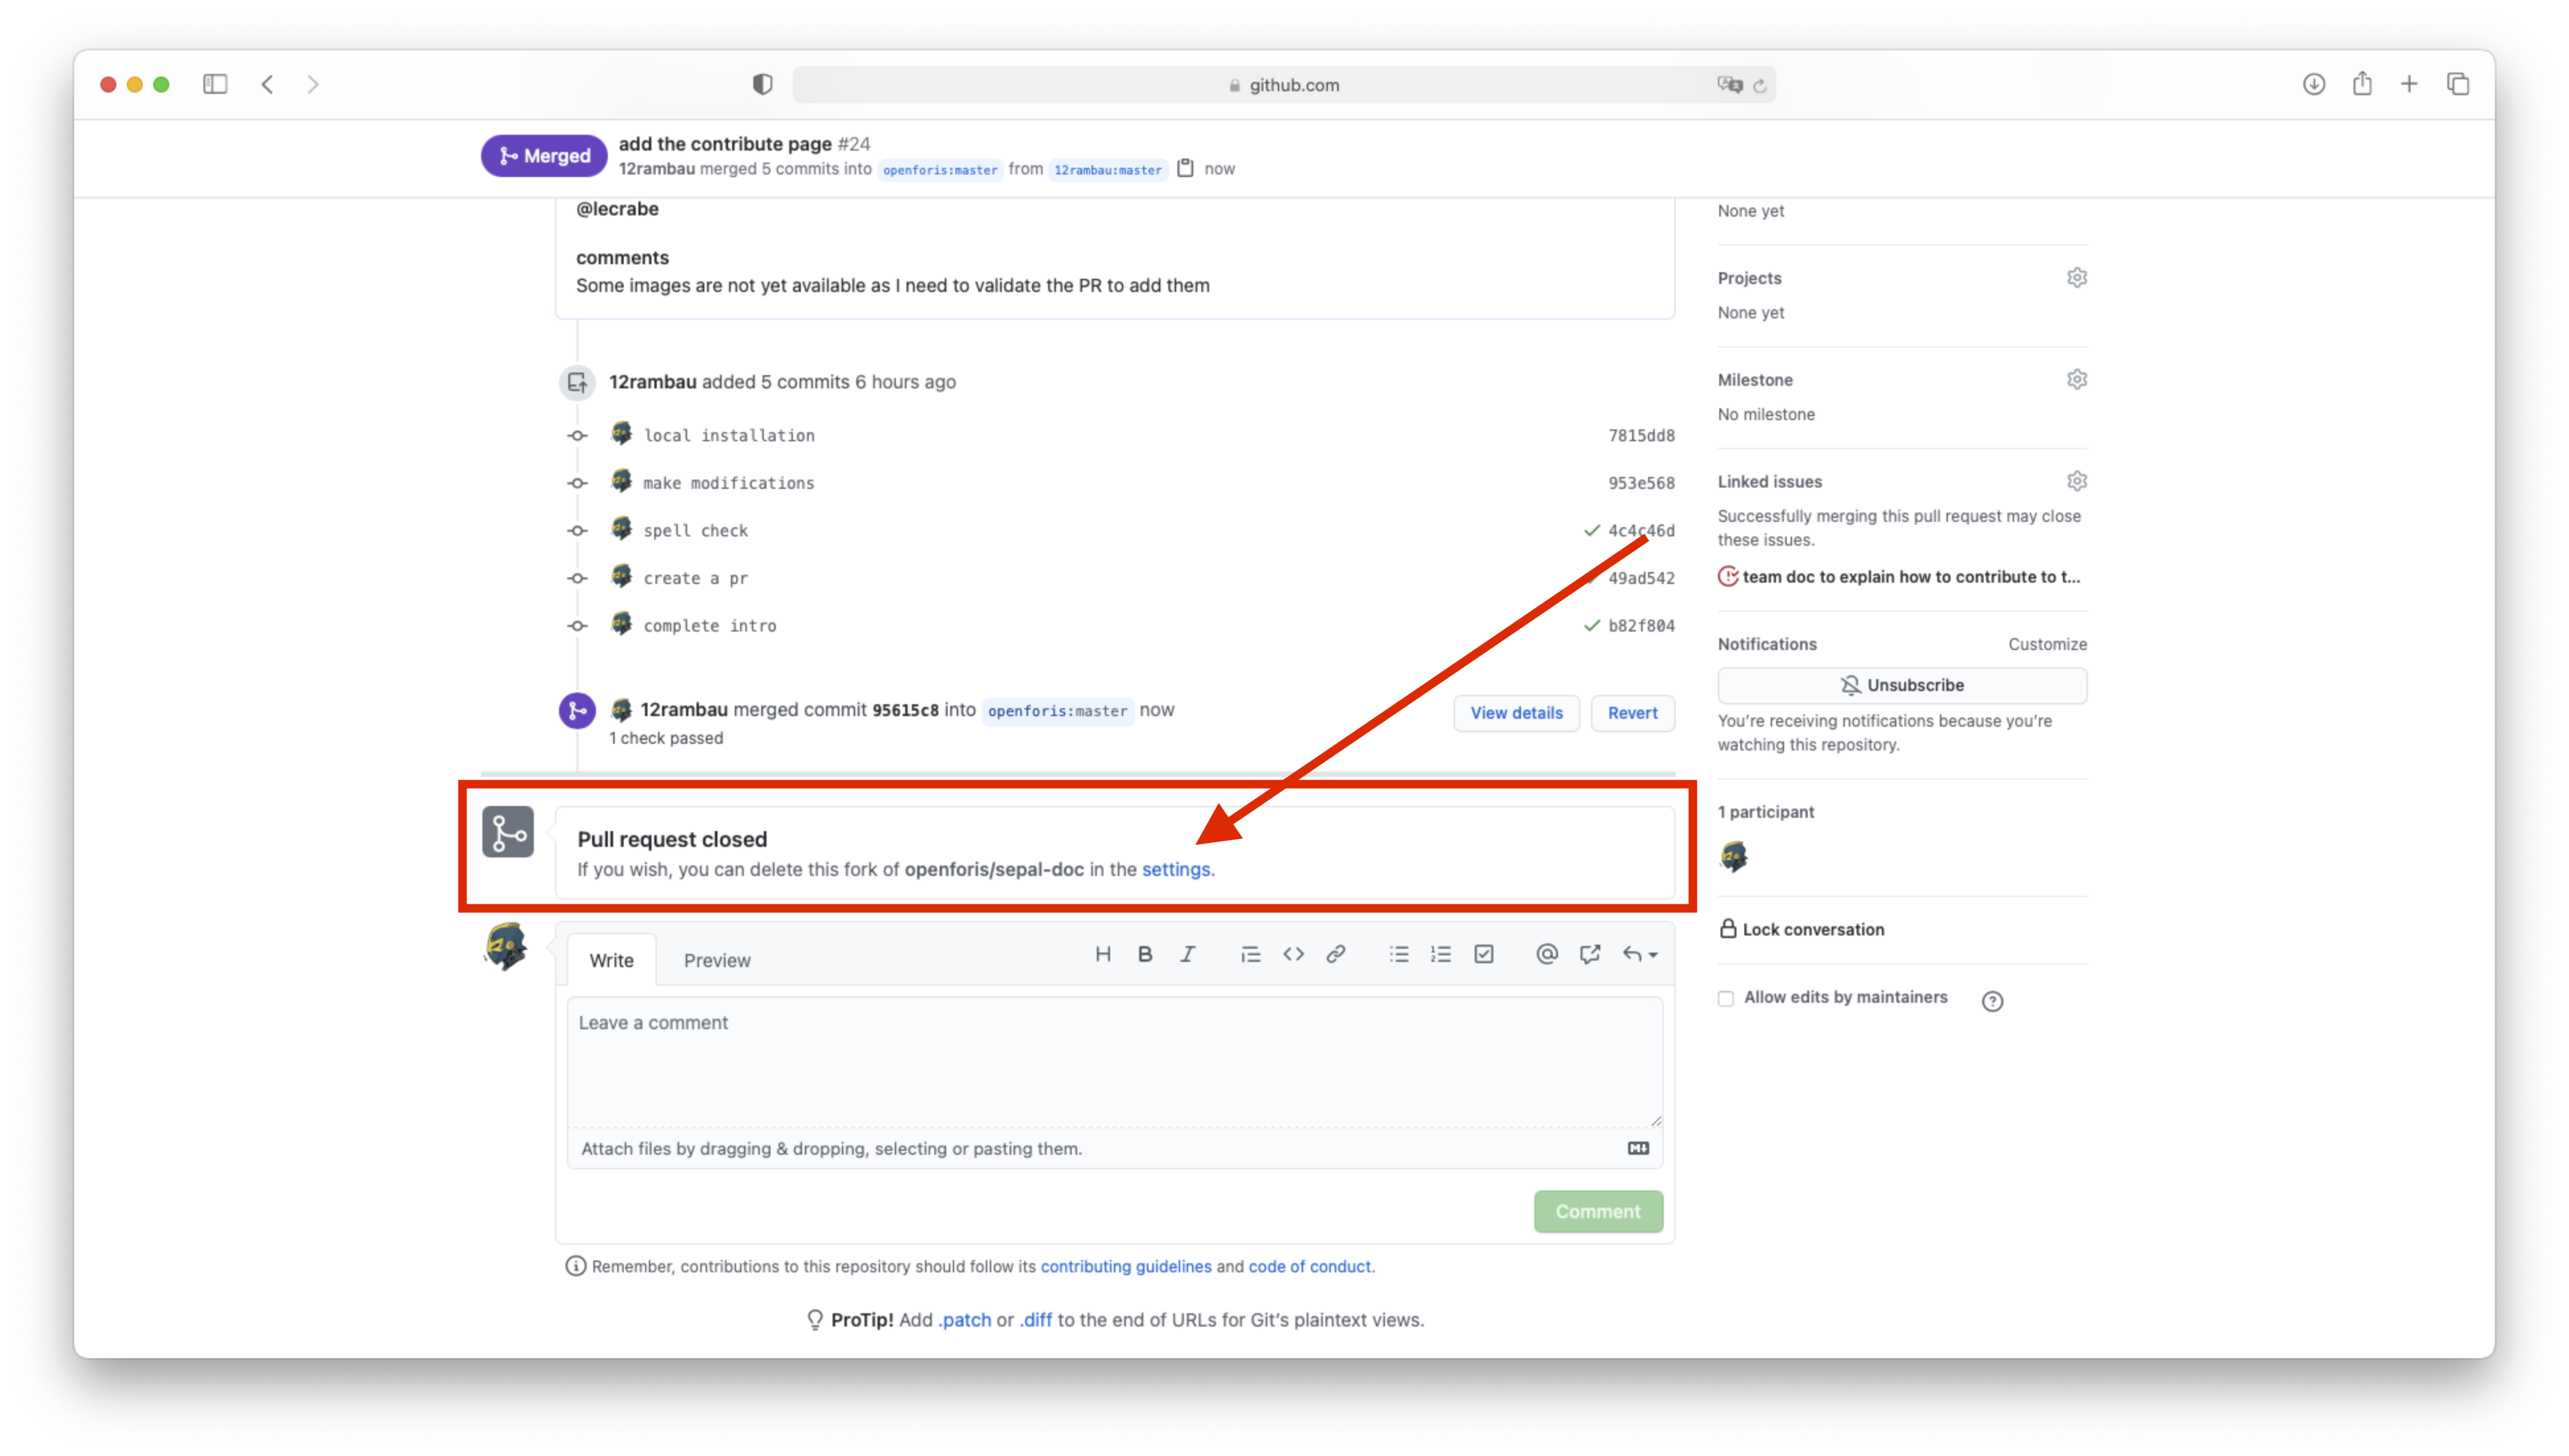The image size is (2569, 1456).
Task: Open the Milestone gear menu
Action: click(x=2076, y=380)
